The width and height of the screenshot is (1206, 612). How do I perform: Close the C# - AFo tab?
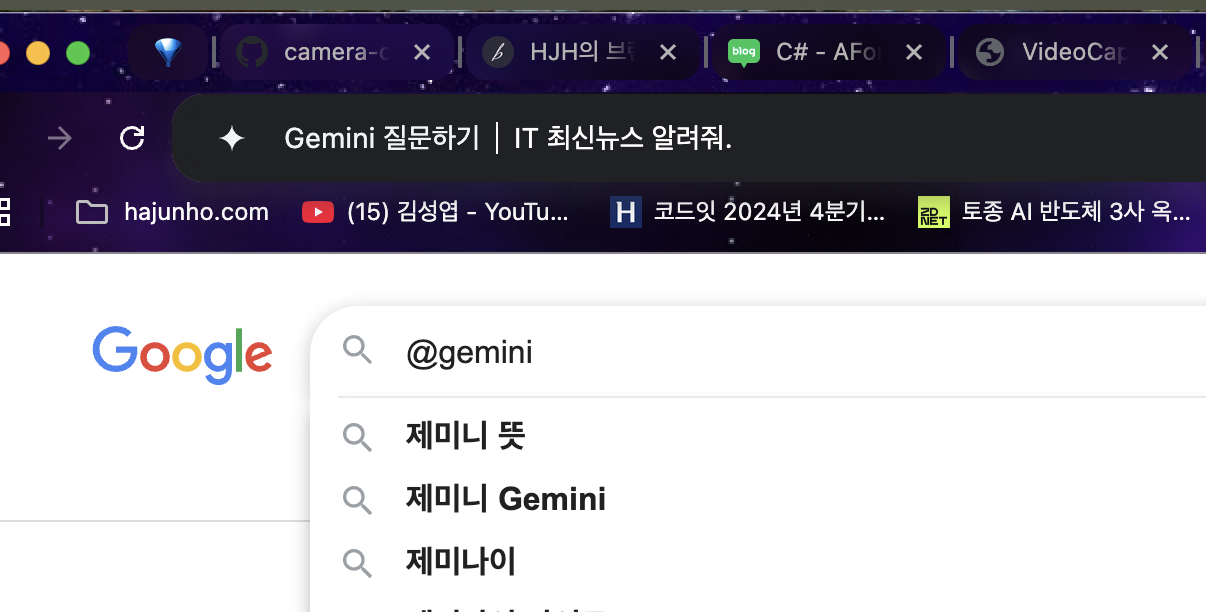914,52
